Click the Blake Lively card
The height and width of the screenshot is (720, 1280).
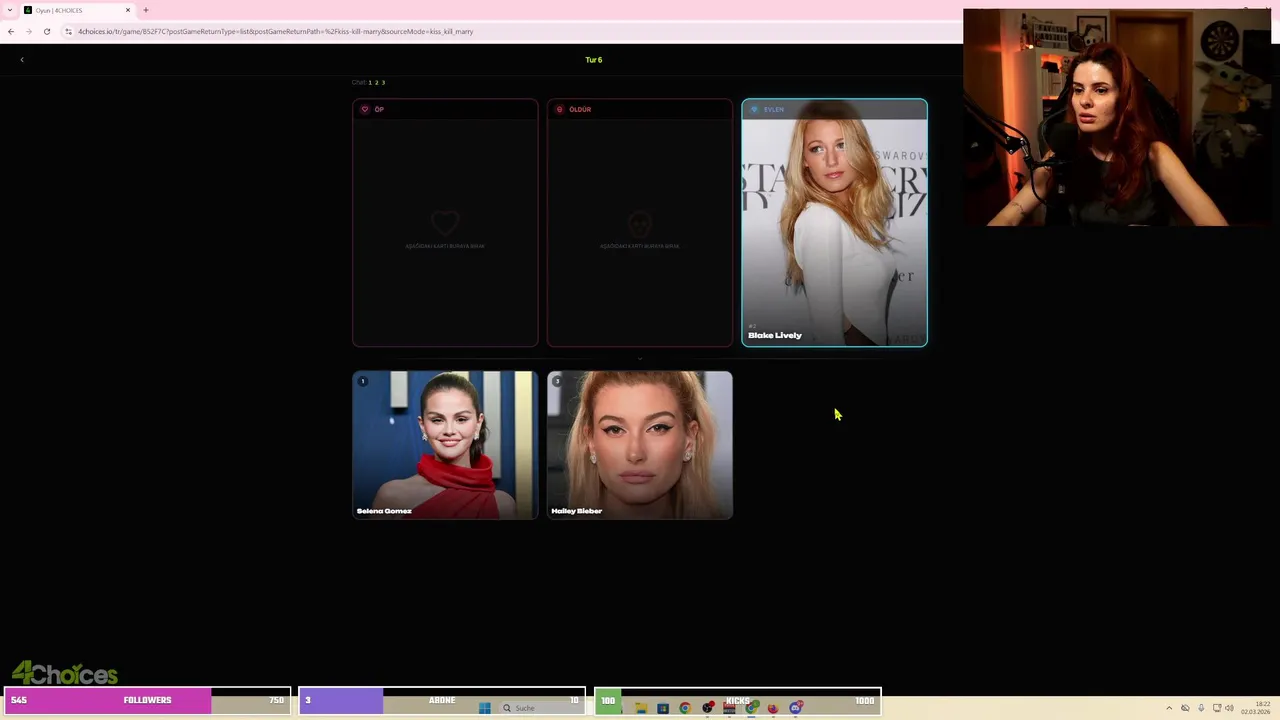[x=834, y=223]
